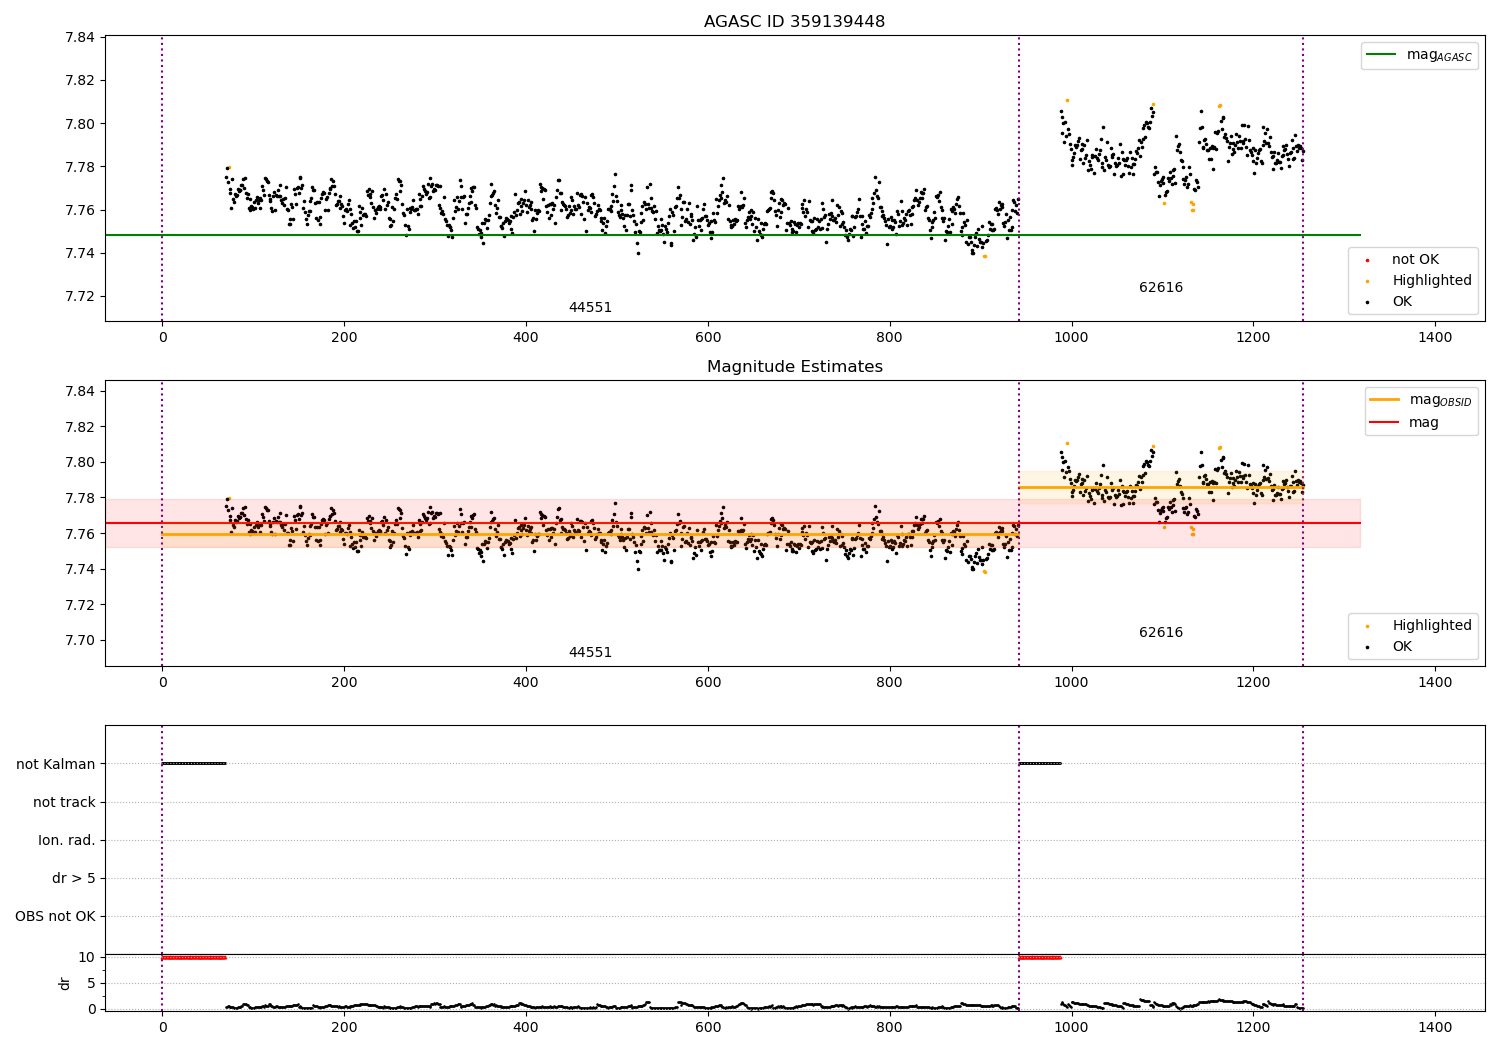
Task: Click the red dr segment at obsid 62616 start
Action: coord(1040,958)
